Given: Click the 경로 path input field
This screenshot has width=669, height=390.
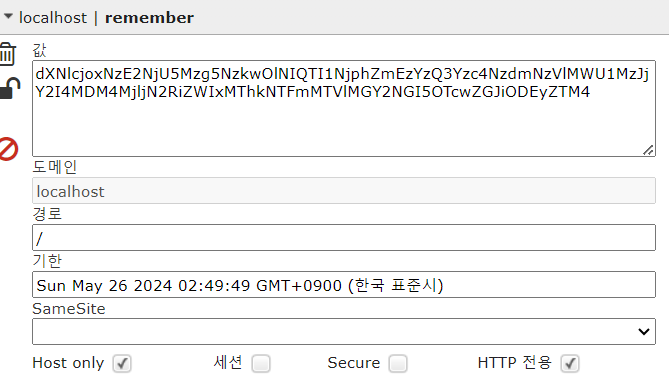Looking at the screenshot, I should coord(344,237).
